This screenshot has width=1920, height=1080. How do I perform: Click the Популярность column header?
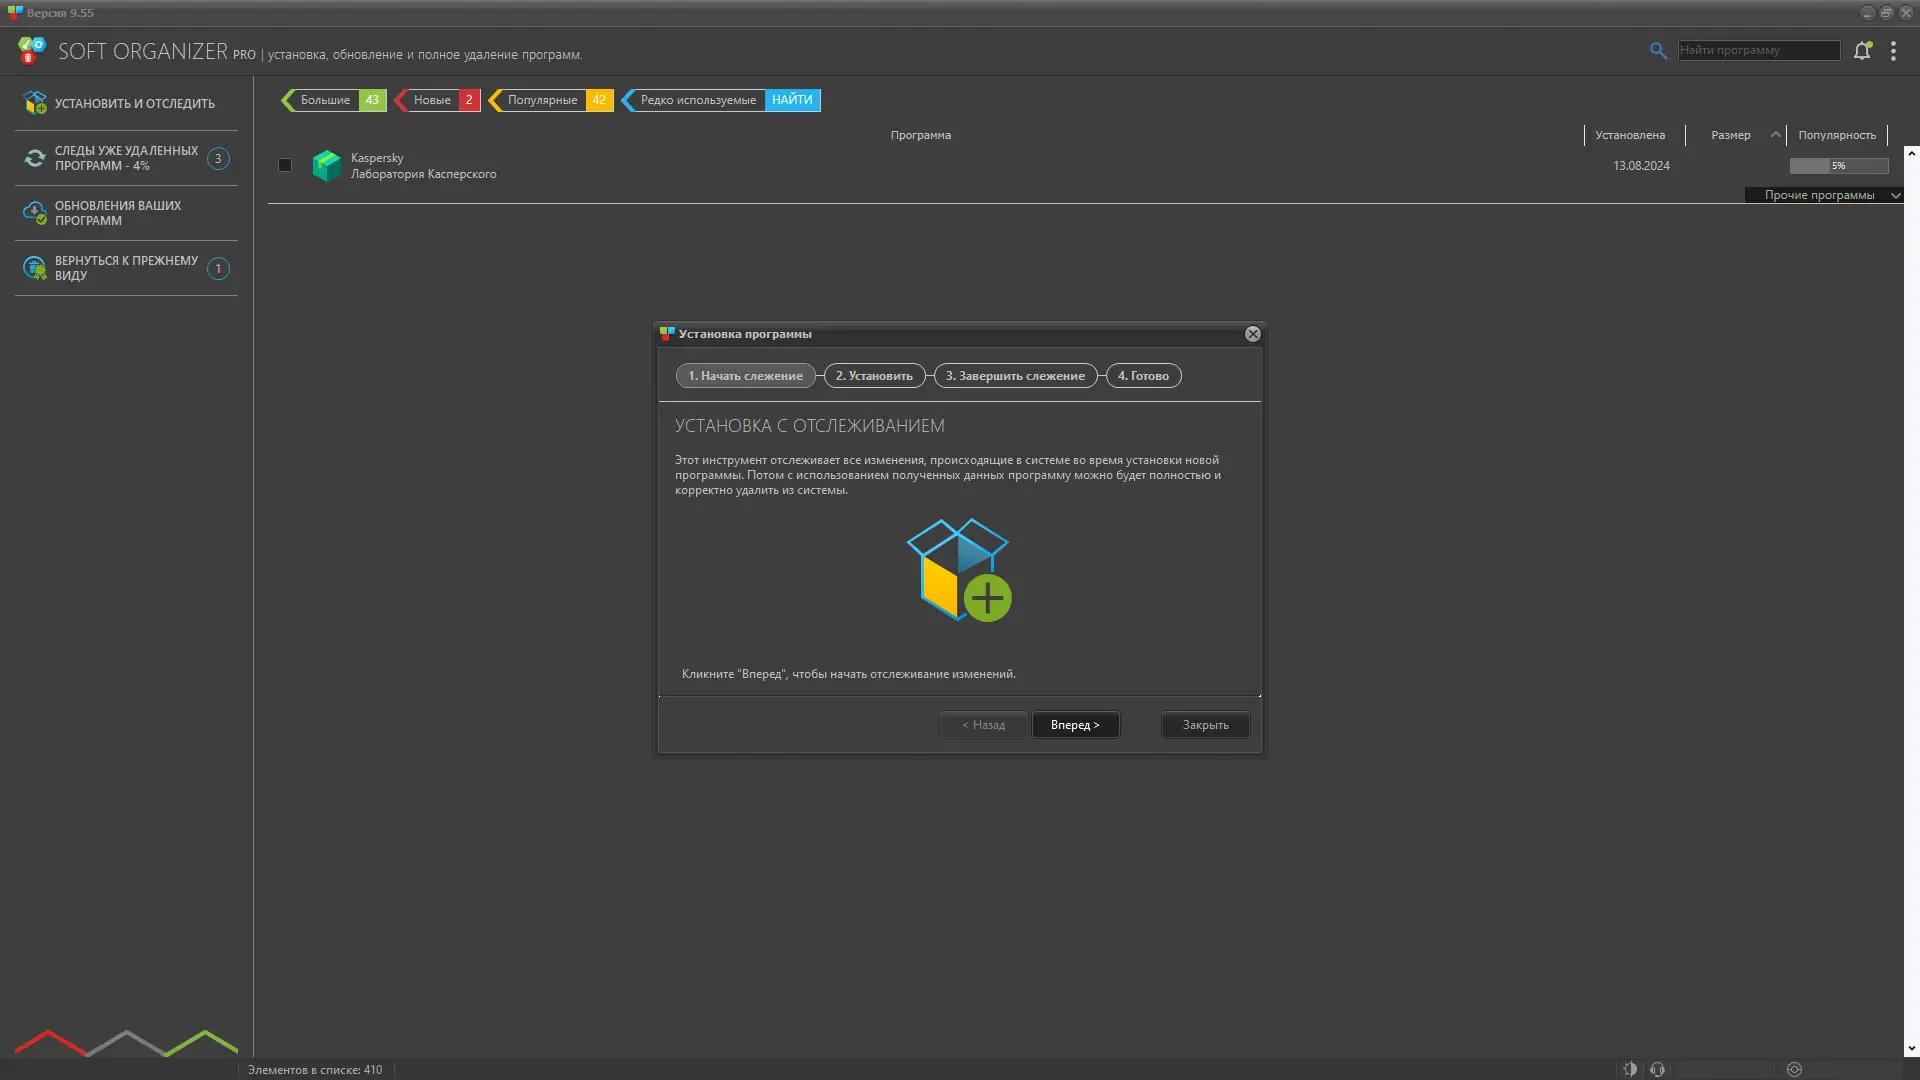1836,135
